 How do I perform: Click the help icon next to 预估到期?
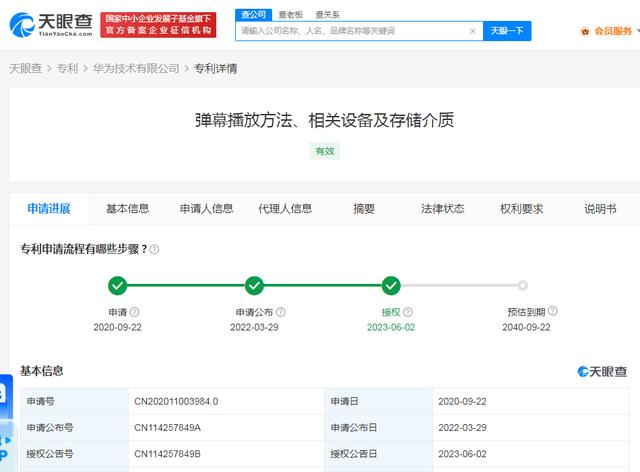coord(553,311)
